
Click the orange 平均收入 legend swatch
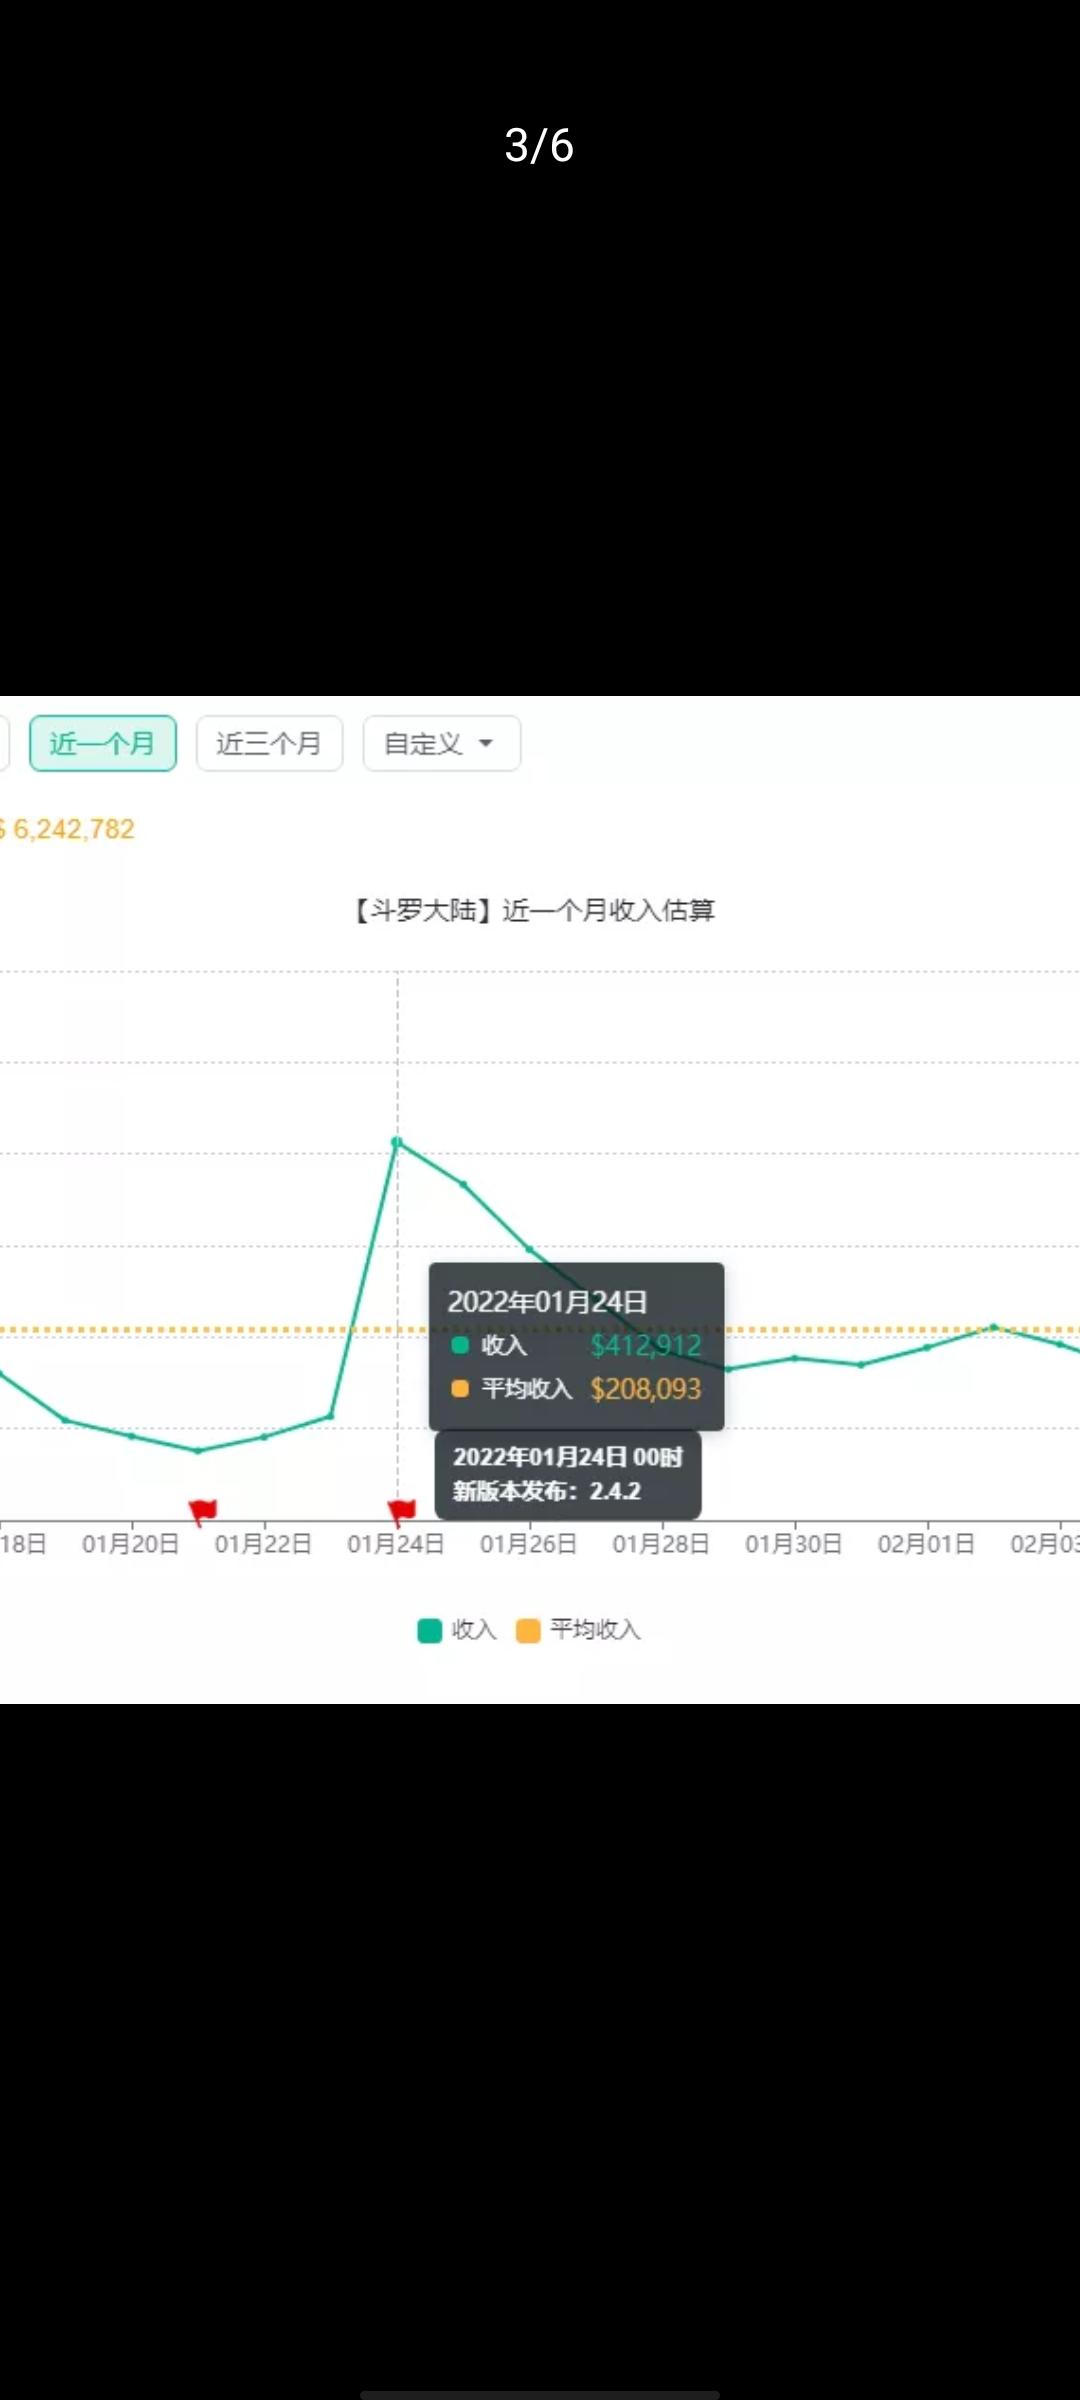coord(528,1630)
